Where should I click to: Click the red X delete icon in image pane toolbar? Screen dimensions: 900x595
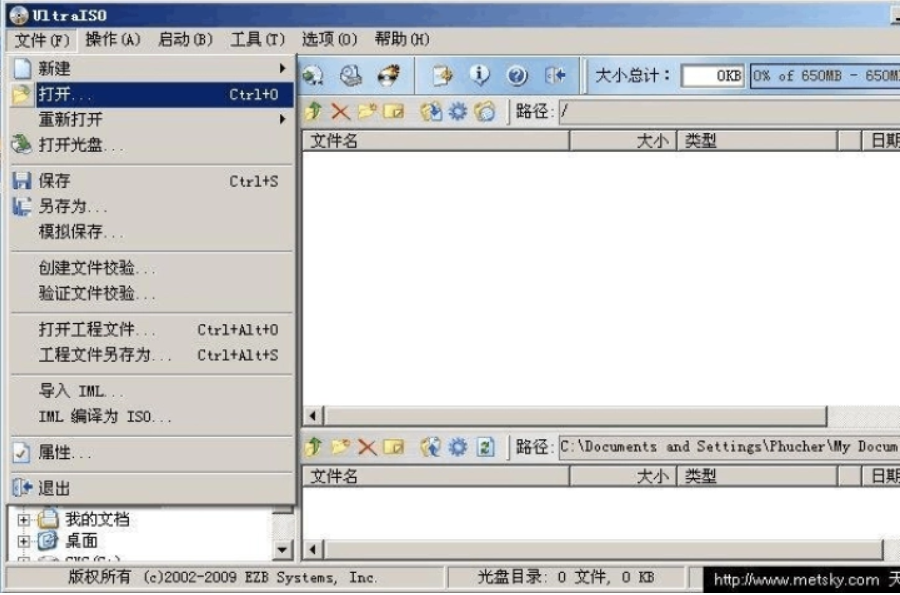point(340,111)
